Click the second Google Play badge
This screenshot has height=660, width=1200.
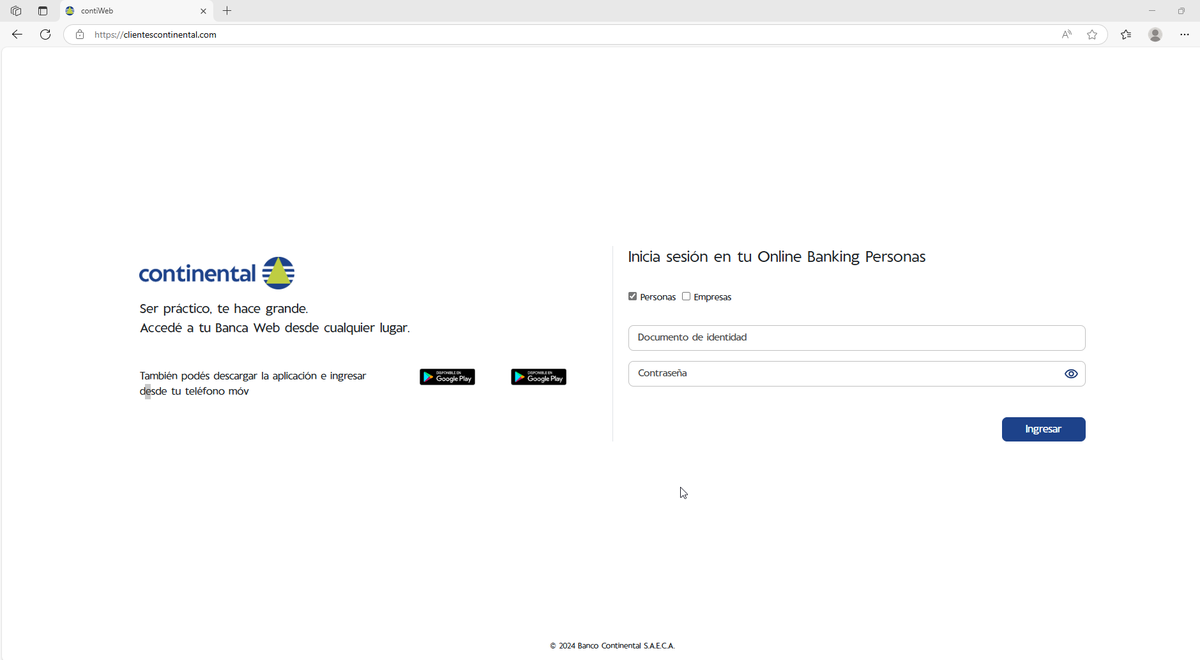tap(539, 377)
